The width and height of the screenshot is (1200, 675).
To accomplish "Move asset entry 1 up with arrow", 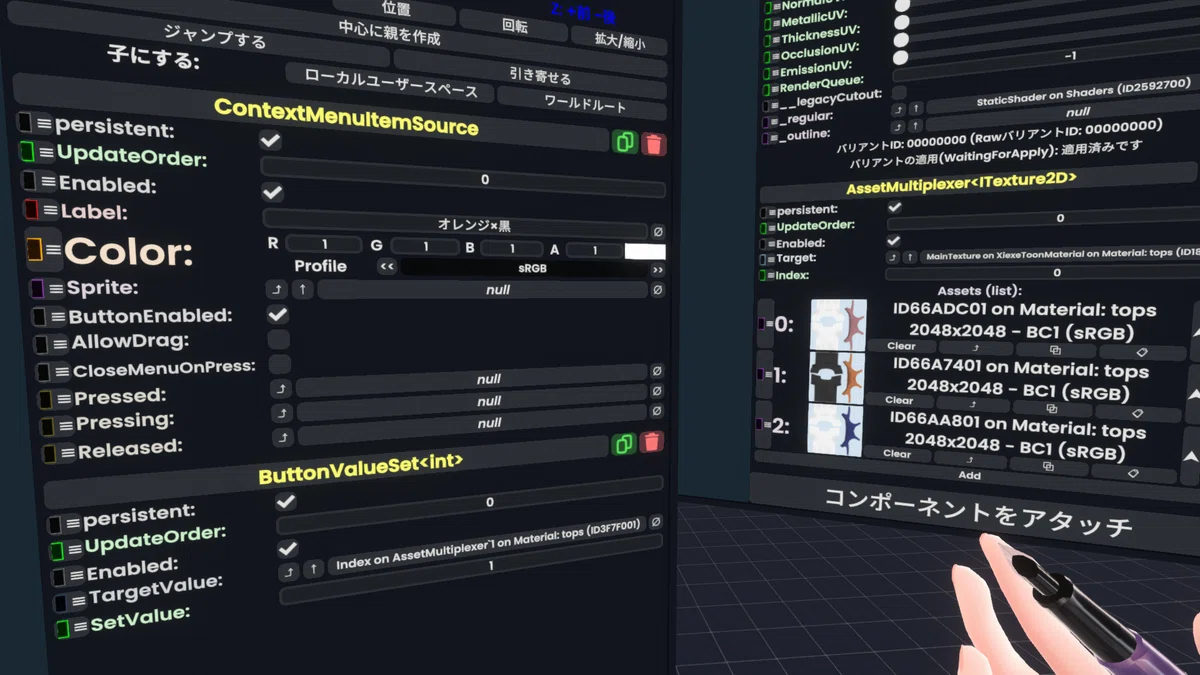I will pyautogui.click(x=1194, y=393).
